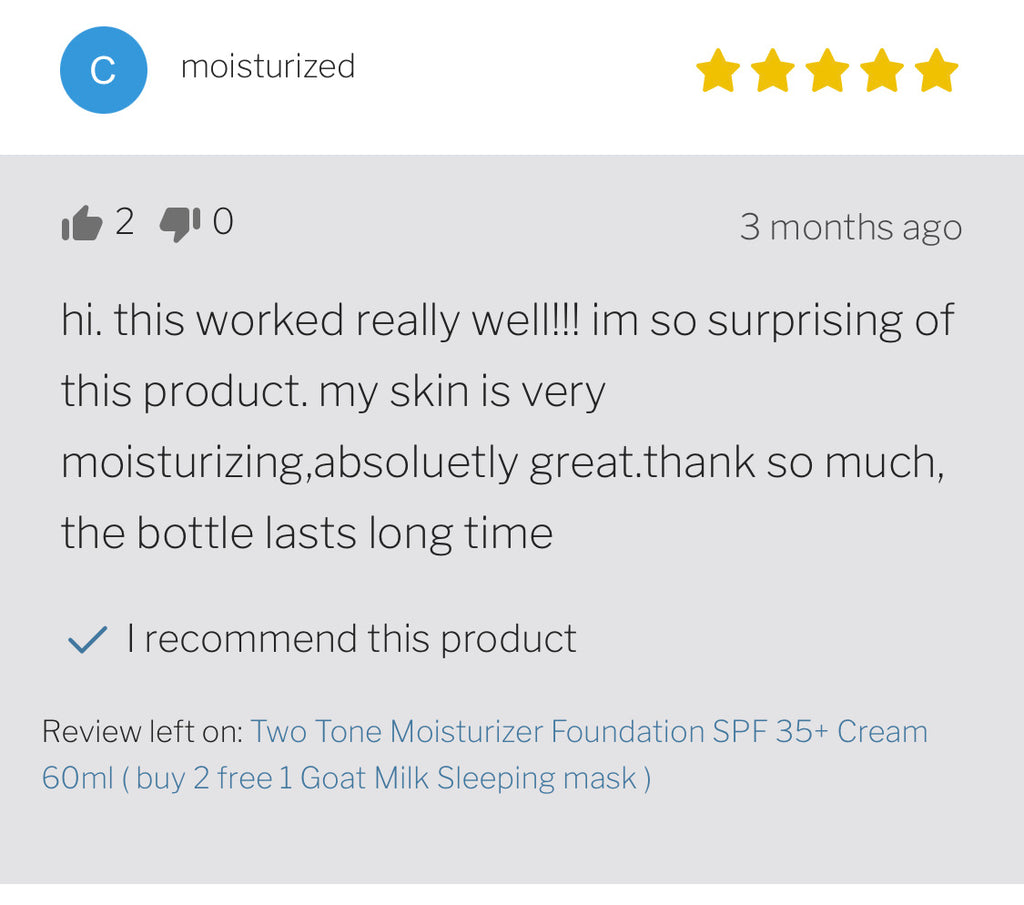Click the fifth rating star
This screenshot has width=1024, height=905.
[937, 72]
